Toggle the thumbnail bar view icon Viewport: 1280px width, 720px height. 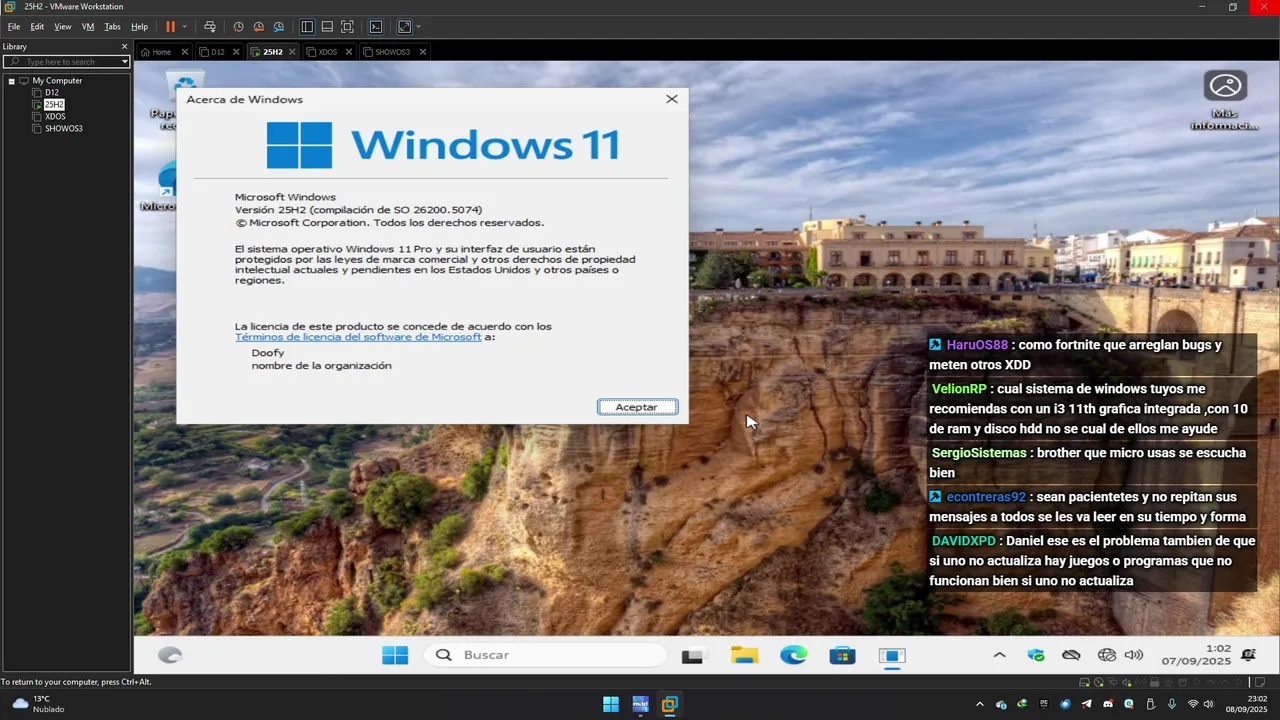[327, 27]
